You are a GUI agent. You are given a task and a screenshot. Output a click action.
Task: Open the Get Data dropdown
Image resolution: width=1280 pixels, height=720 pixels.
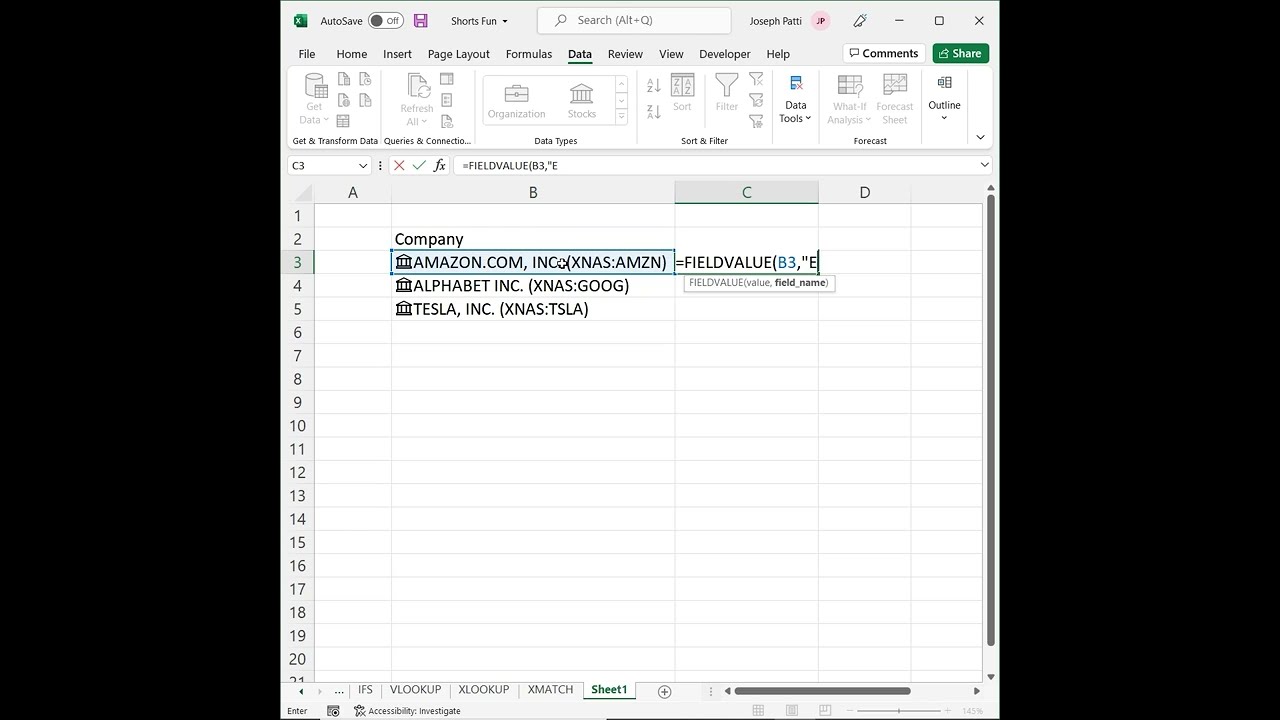click(314, 99)
